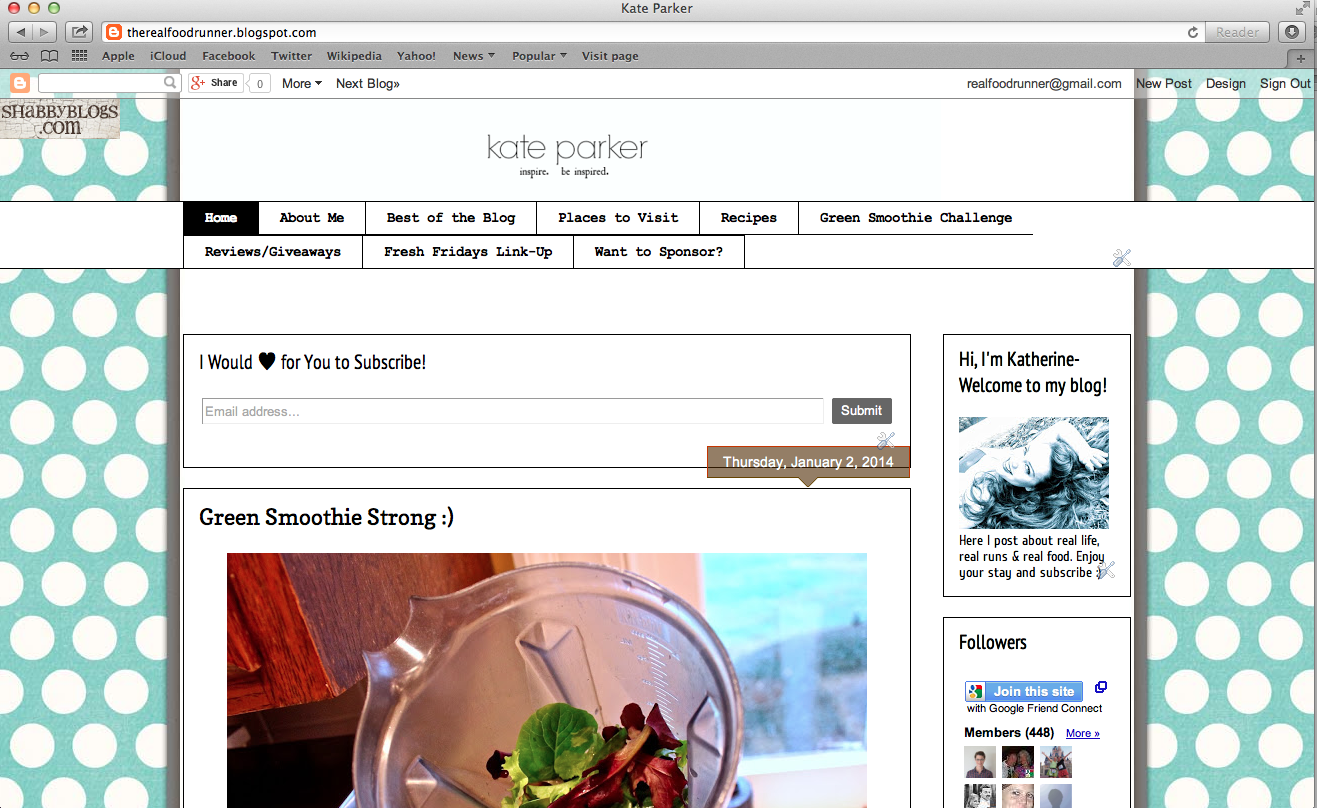Click the reload page icon in address bar
Image resolution: width=1317 pixels, height=808 pixels.
(x=1192, y=32)
